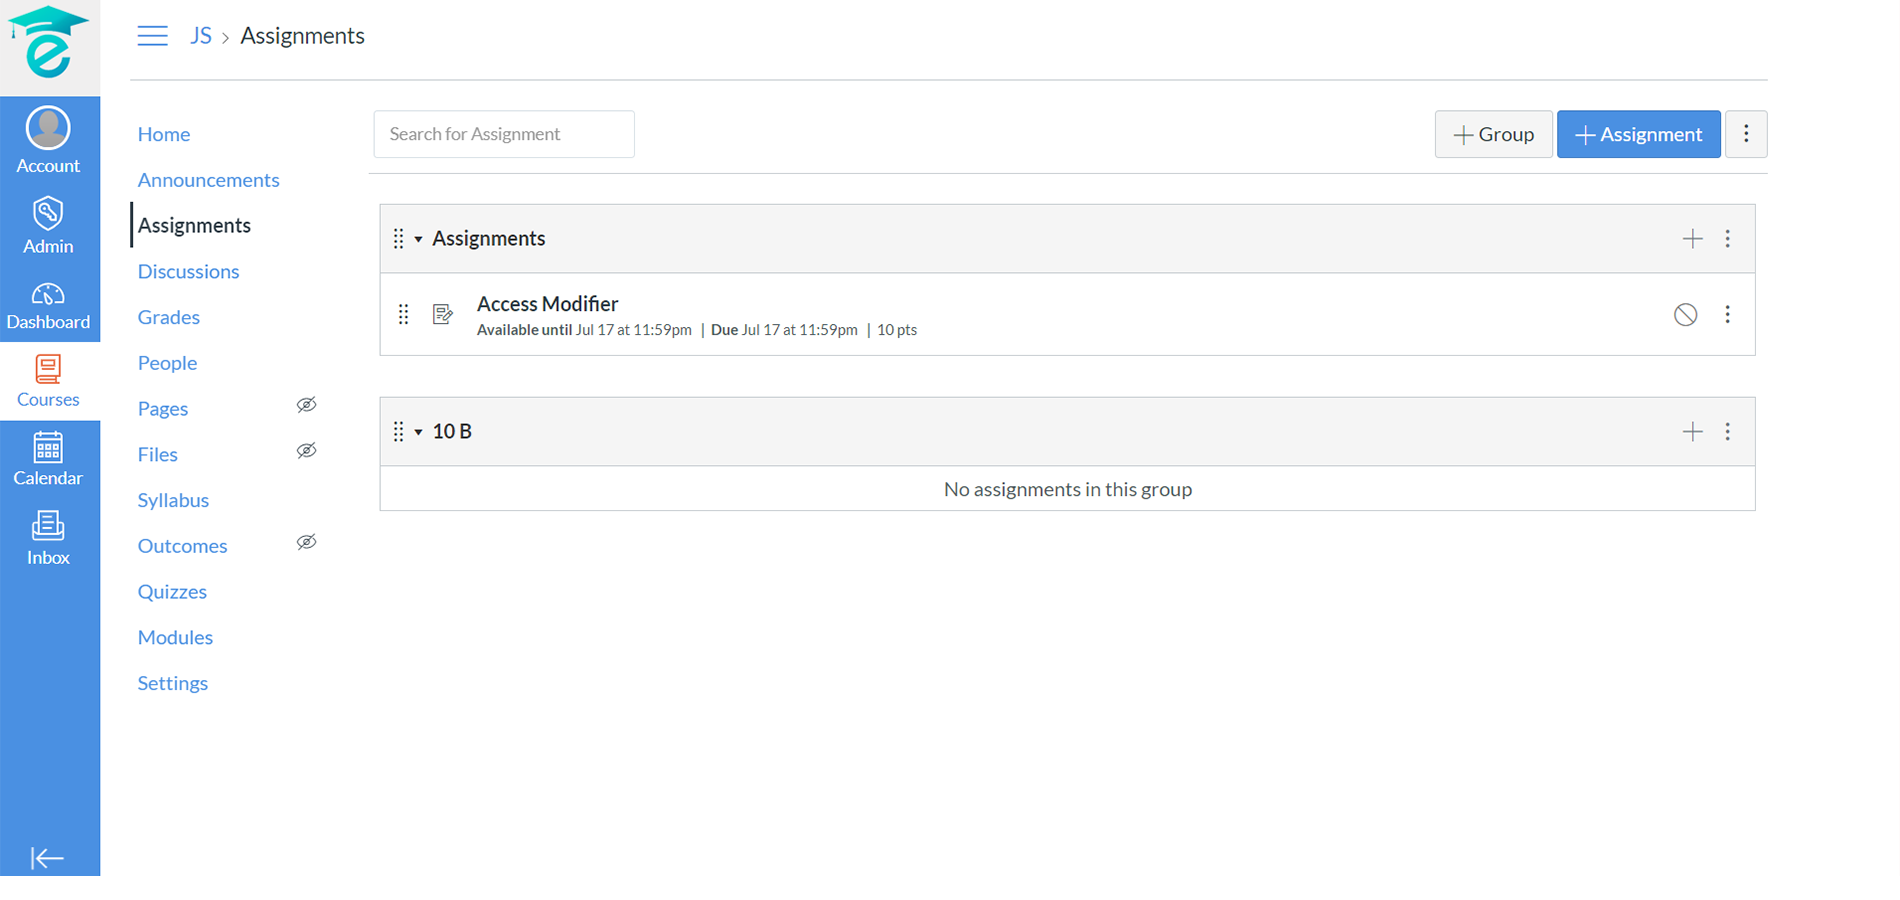Open the Admin shield icon
The image size is (1900, 900).
point(48,214)
